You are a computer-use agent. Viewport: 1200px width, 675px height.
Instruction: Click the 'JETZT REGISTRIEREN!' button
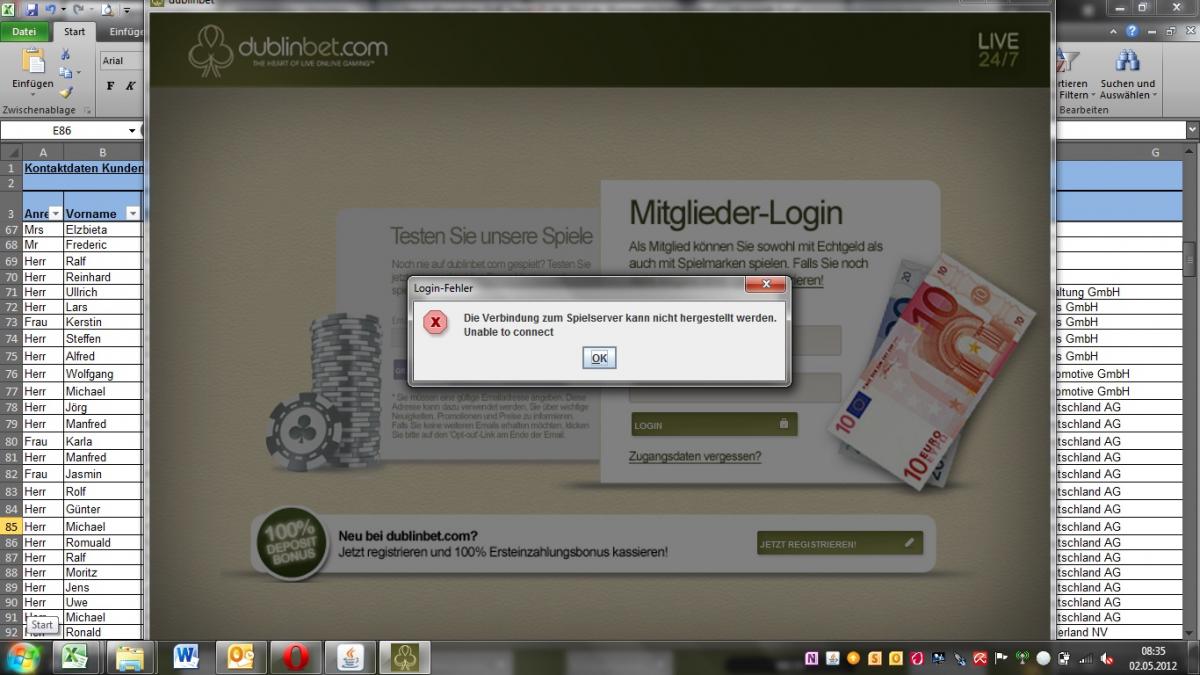[840, 544]
